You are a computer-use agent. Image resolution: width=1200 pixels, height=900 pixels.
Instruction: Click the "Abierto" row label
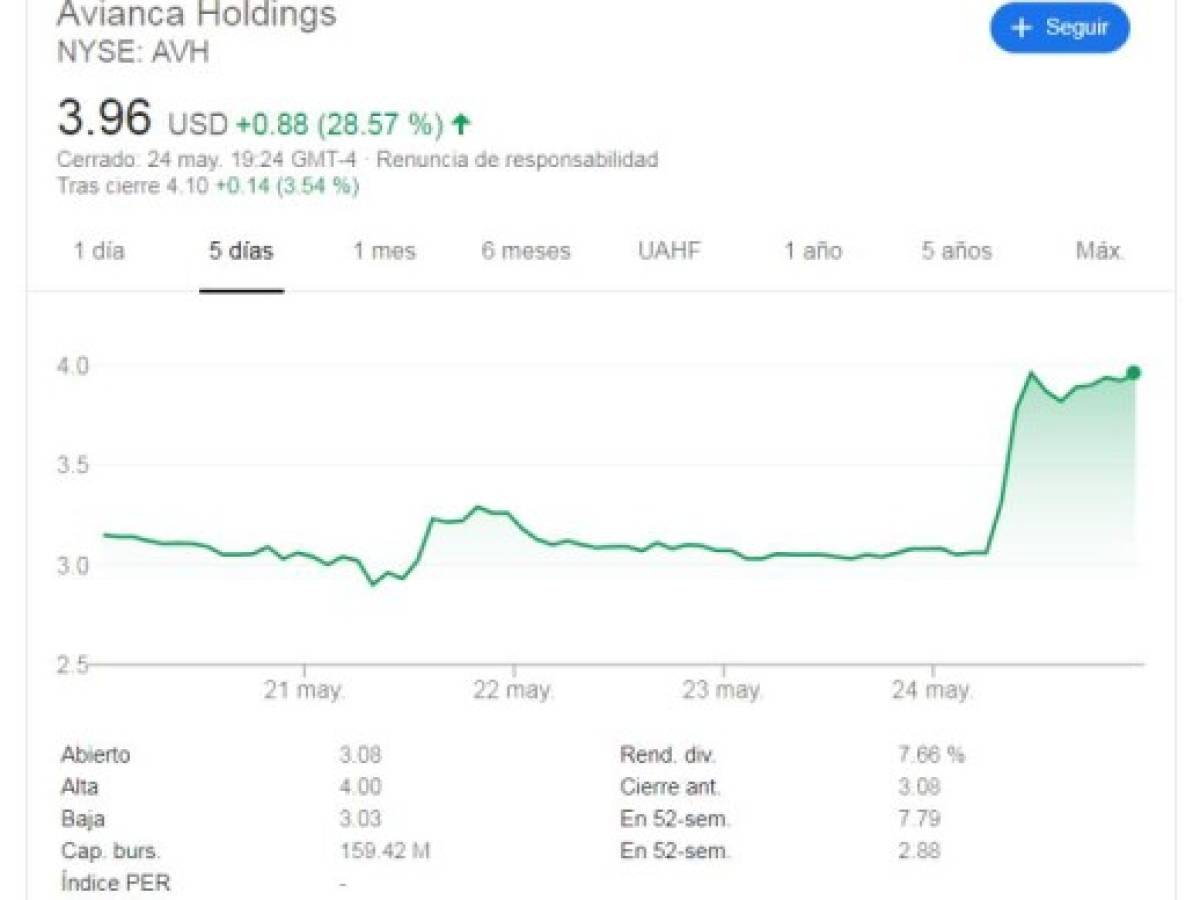[95, 755]
